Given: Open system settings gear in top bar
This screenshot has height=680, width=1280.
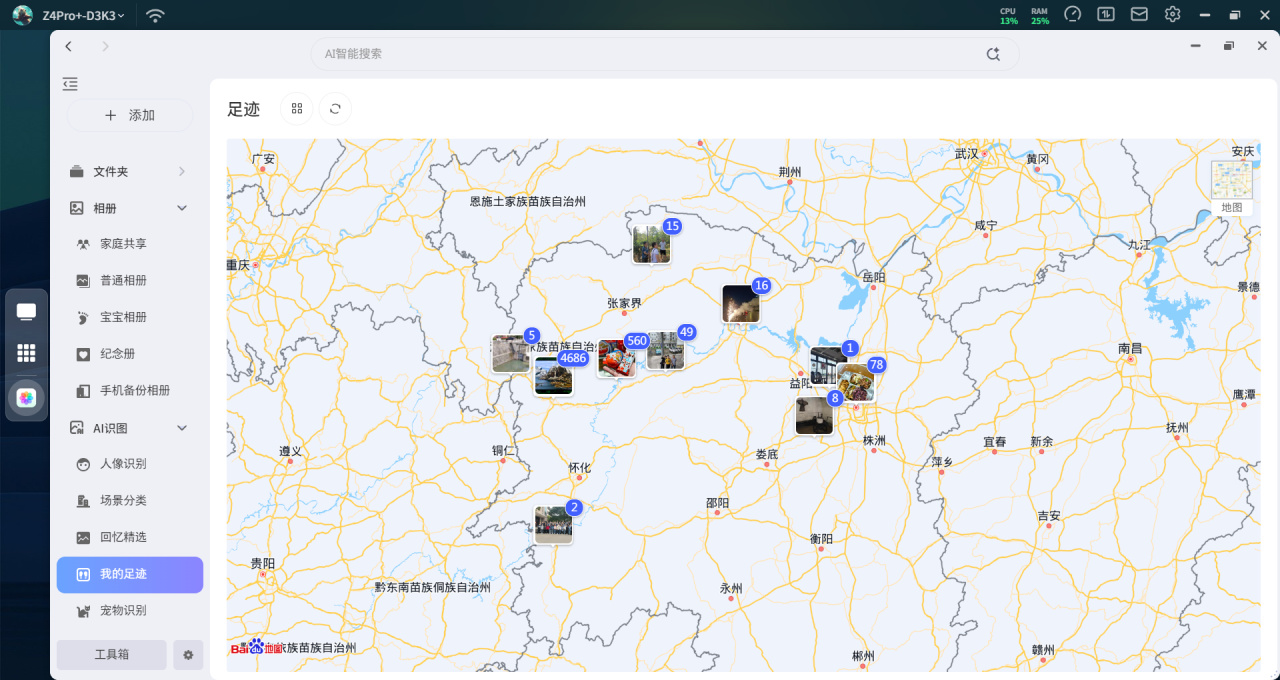Looking at the screenshot, I should coord(1172,14).
